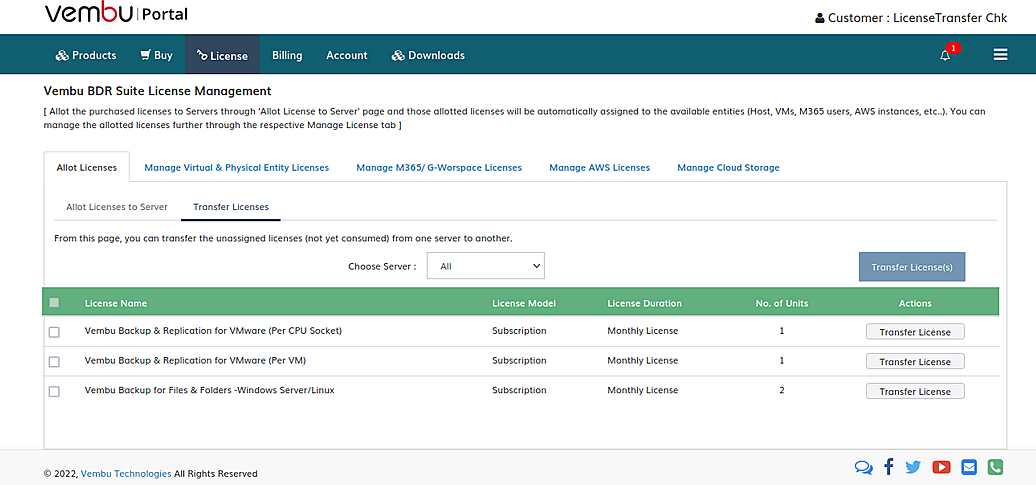This screenshot has width=1036, height=485.
Task: Click Transfer License for Per VM row
Action: point(915,361)
